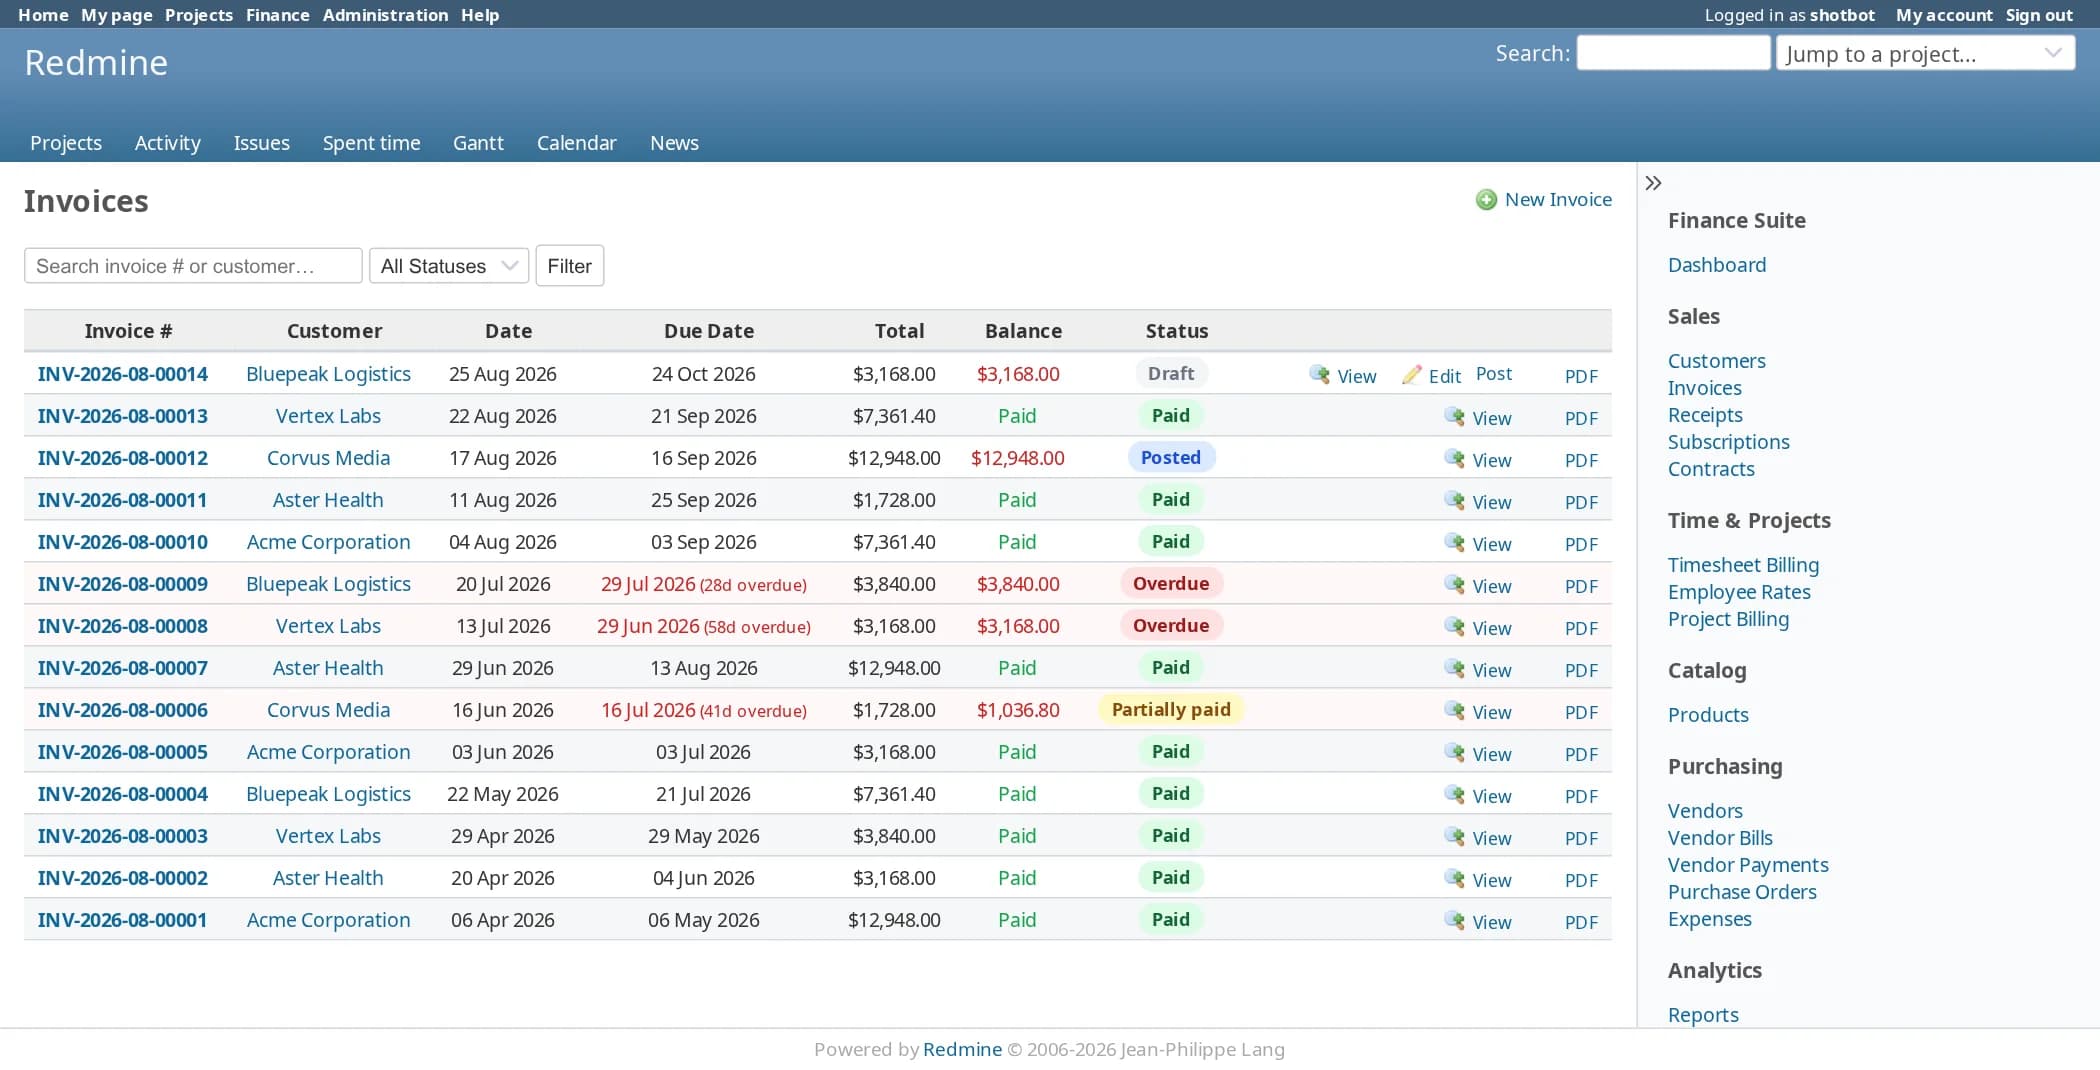Screen dimensions: 2100x1070
Task: Open Vendor Bills in the sidebar
Action: point(1720,838)
